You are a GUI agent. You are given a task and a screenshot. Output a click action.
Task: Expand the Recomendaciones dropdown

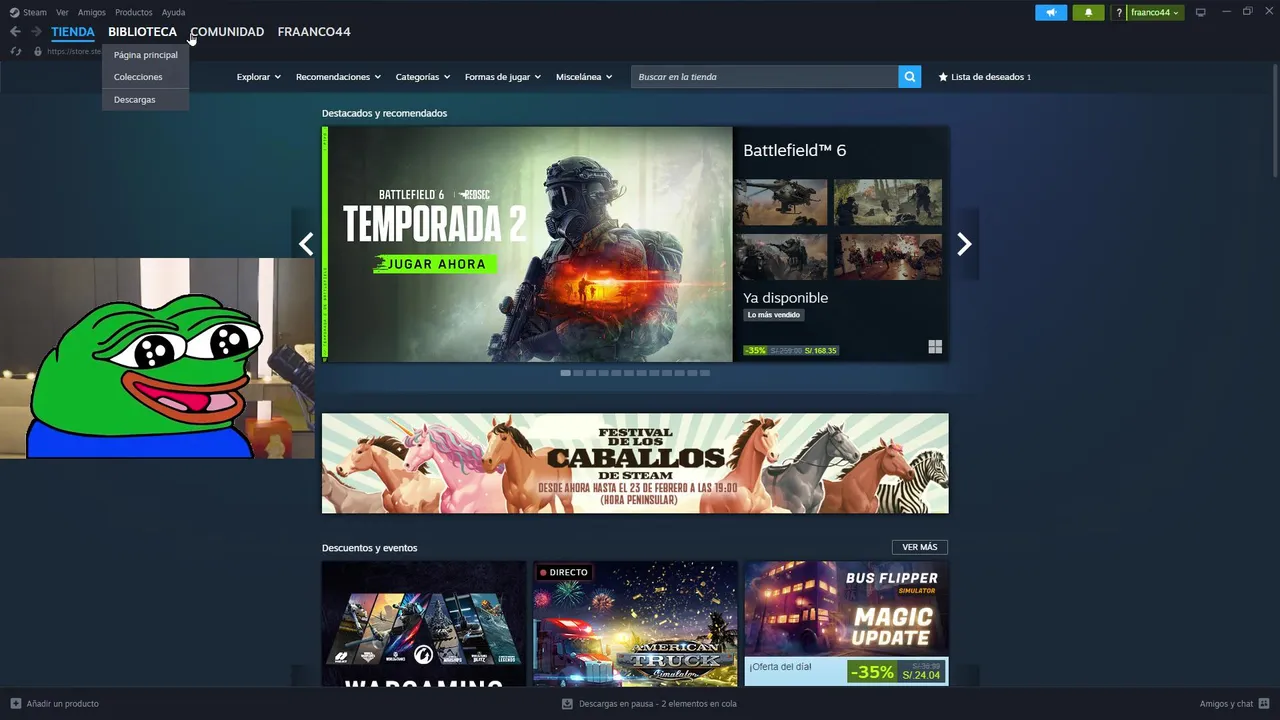[338, 77]
